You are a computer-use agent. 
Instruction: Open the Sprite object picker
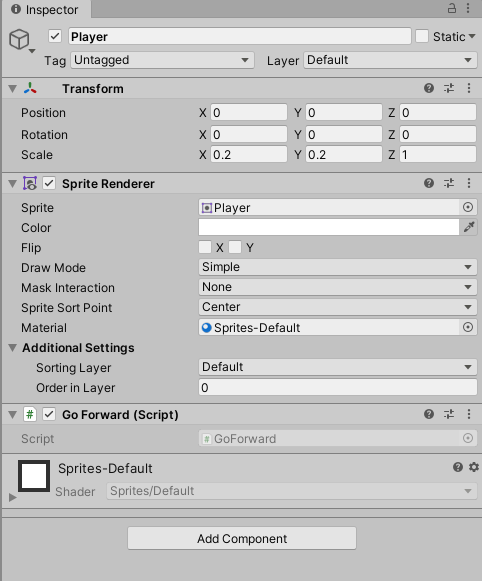(x=468, y=207)
